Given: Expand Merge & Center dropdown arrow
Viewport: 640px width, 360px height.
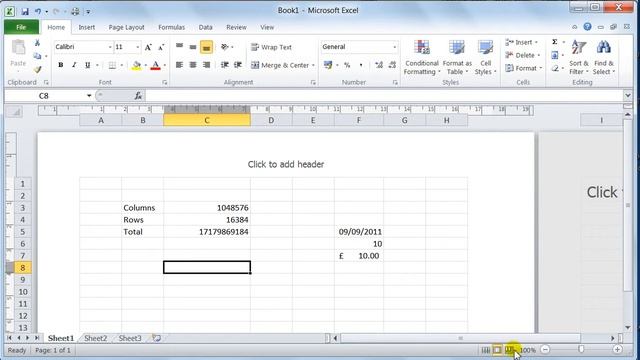Looking at the screenshot, I should 313,65.
